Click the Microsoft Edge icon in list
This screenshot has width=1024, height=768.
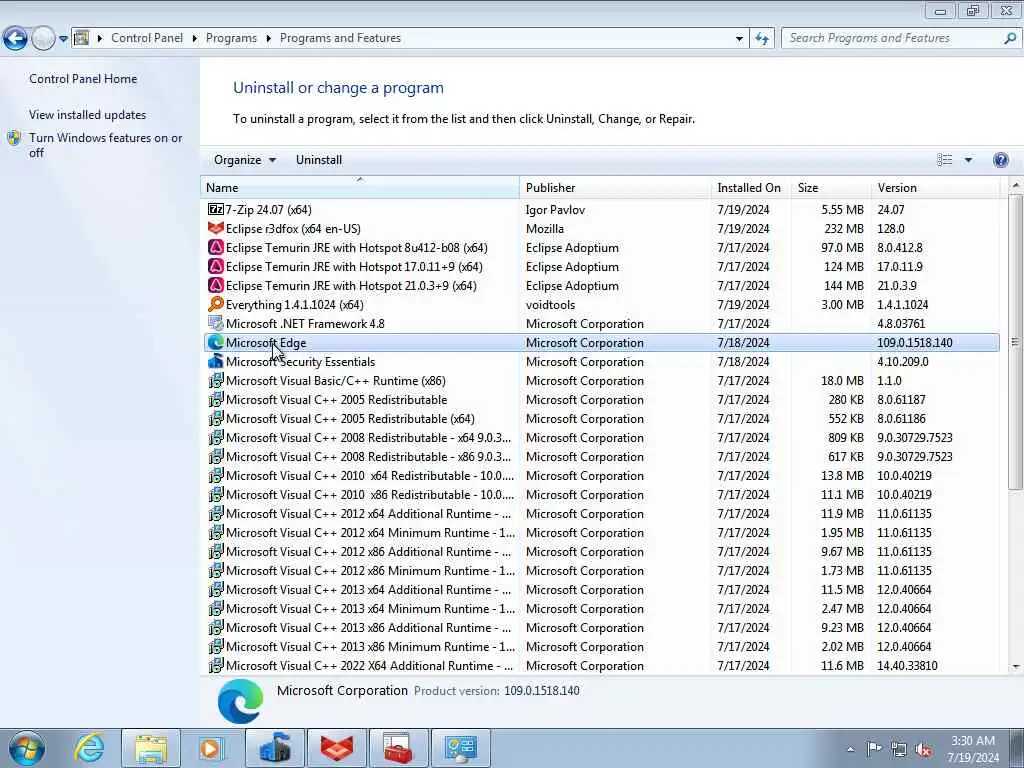(x=216, y=342)
